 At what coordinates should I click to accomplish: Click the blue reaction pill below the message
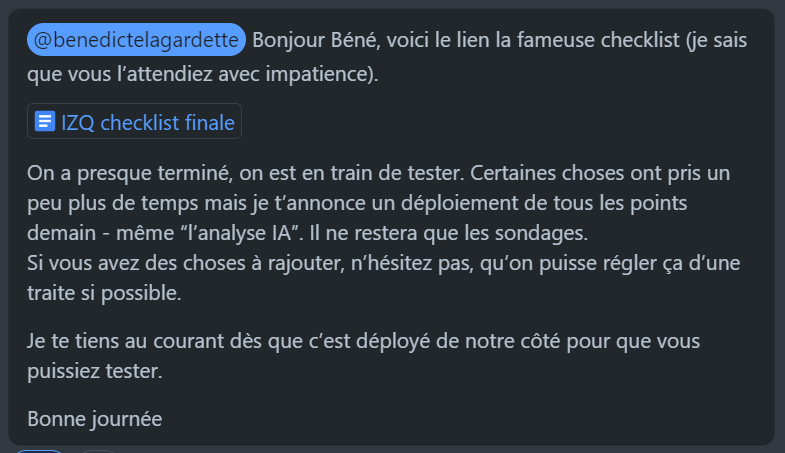38,450
